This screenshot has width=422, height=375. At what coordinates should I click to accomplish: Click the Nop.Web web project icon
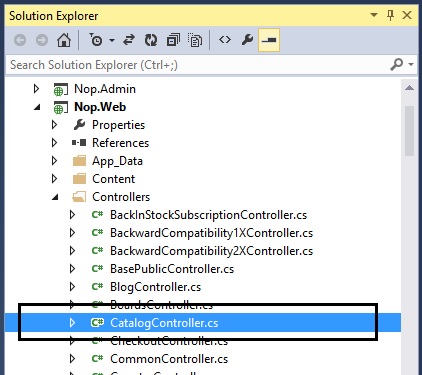tap(60, 107)
